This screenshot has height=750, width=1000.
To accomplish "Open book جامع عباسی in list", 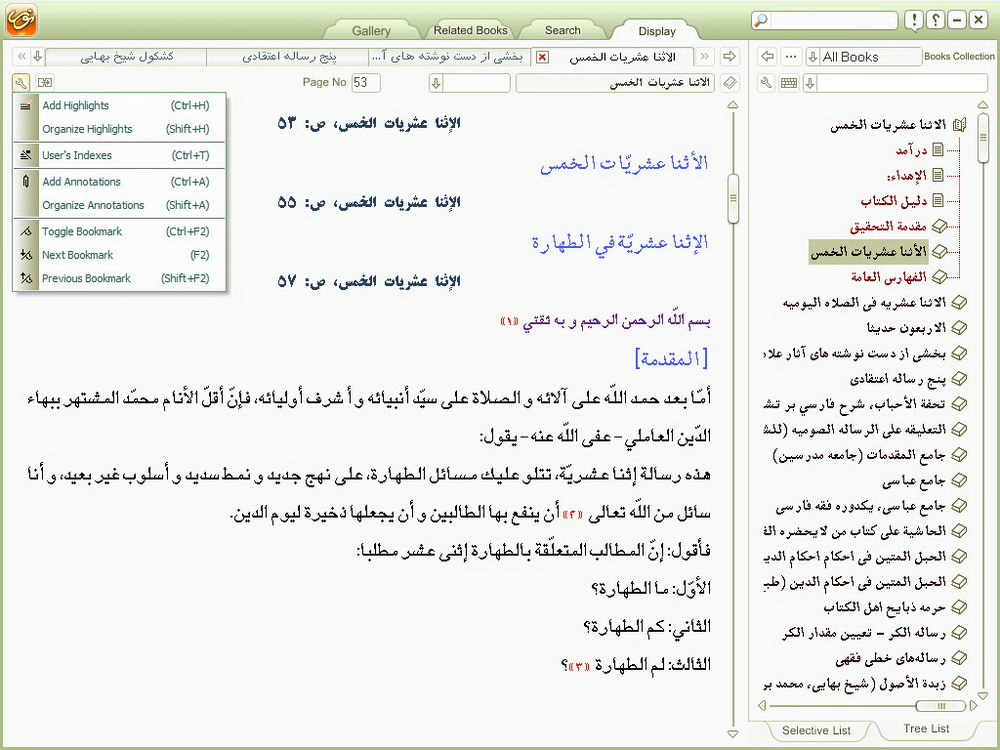I will [x=913, y=481].
